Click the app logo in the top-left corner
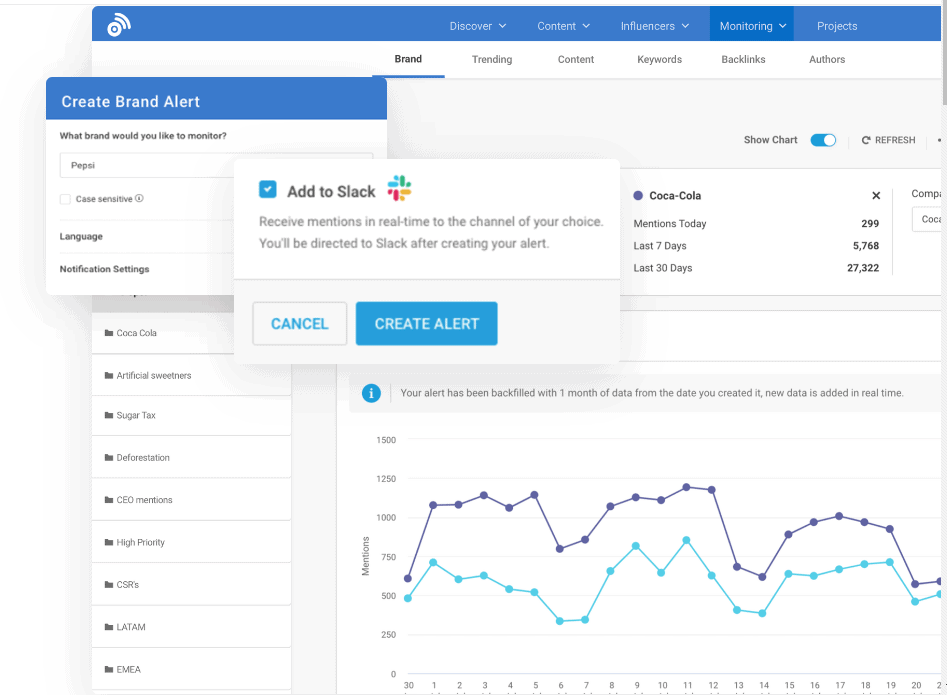The image size is (947, 695). tap(120, 22)
